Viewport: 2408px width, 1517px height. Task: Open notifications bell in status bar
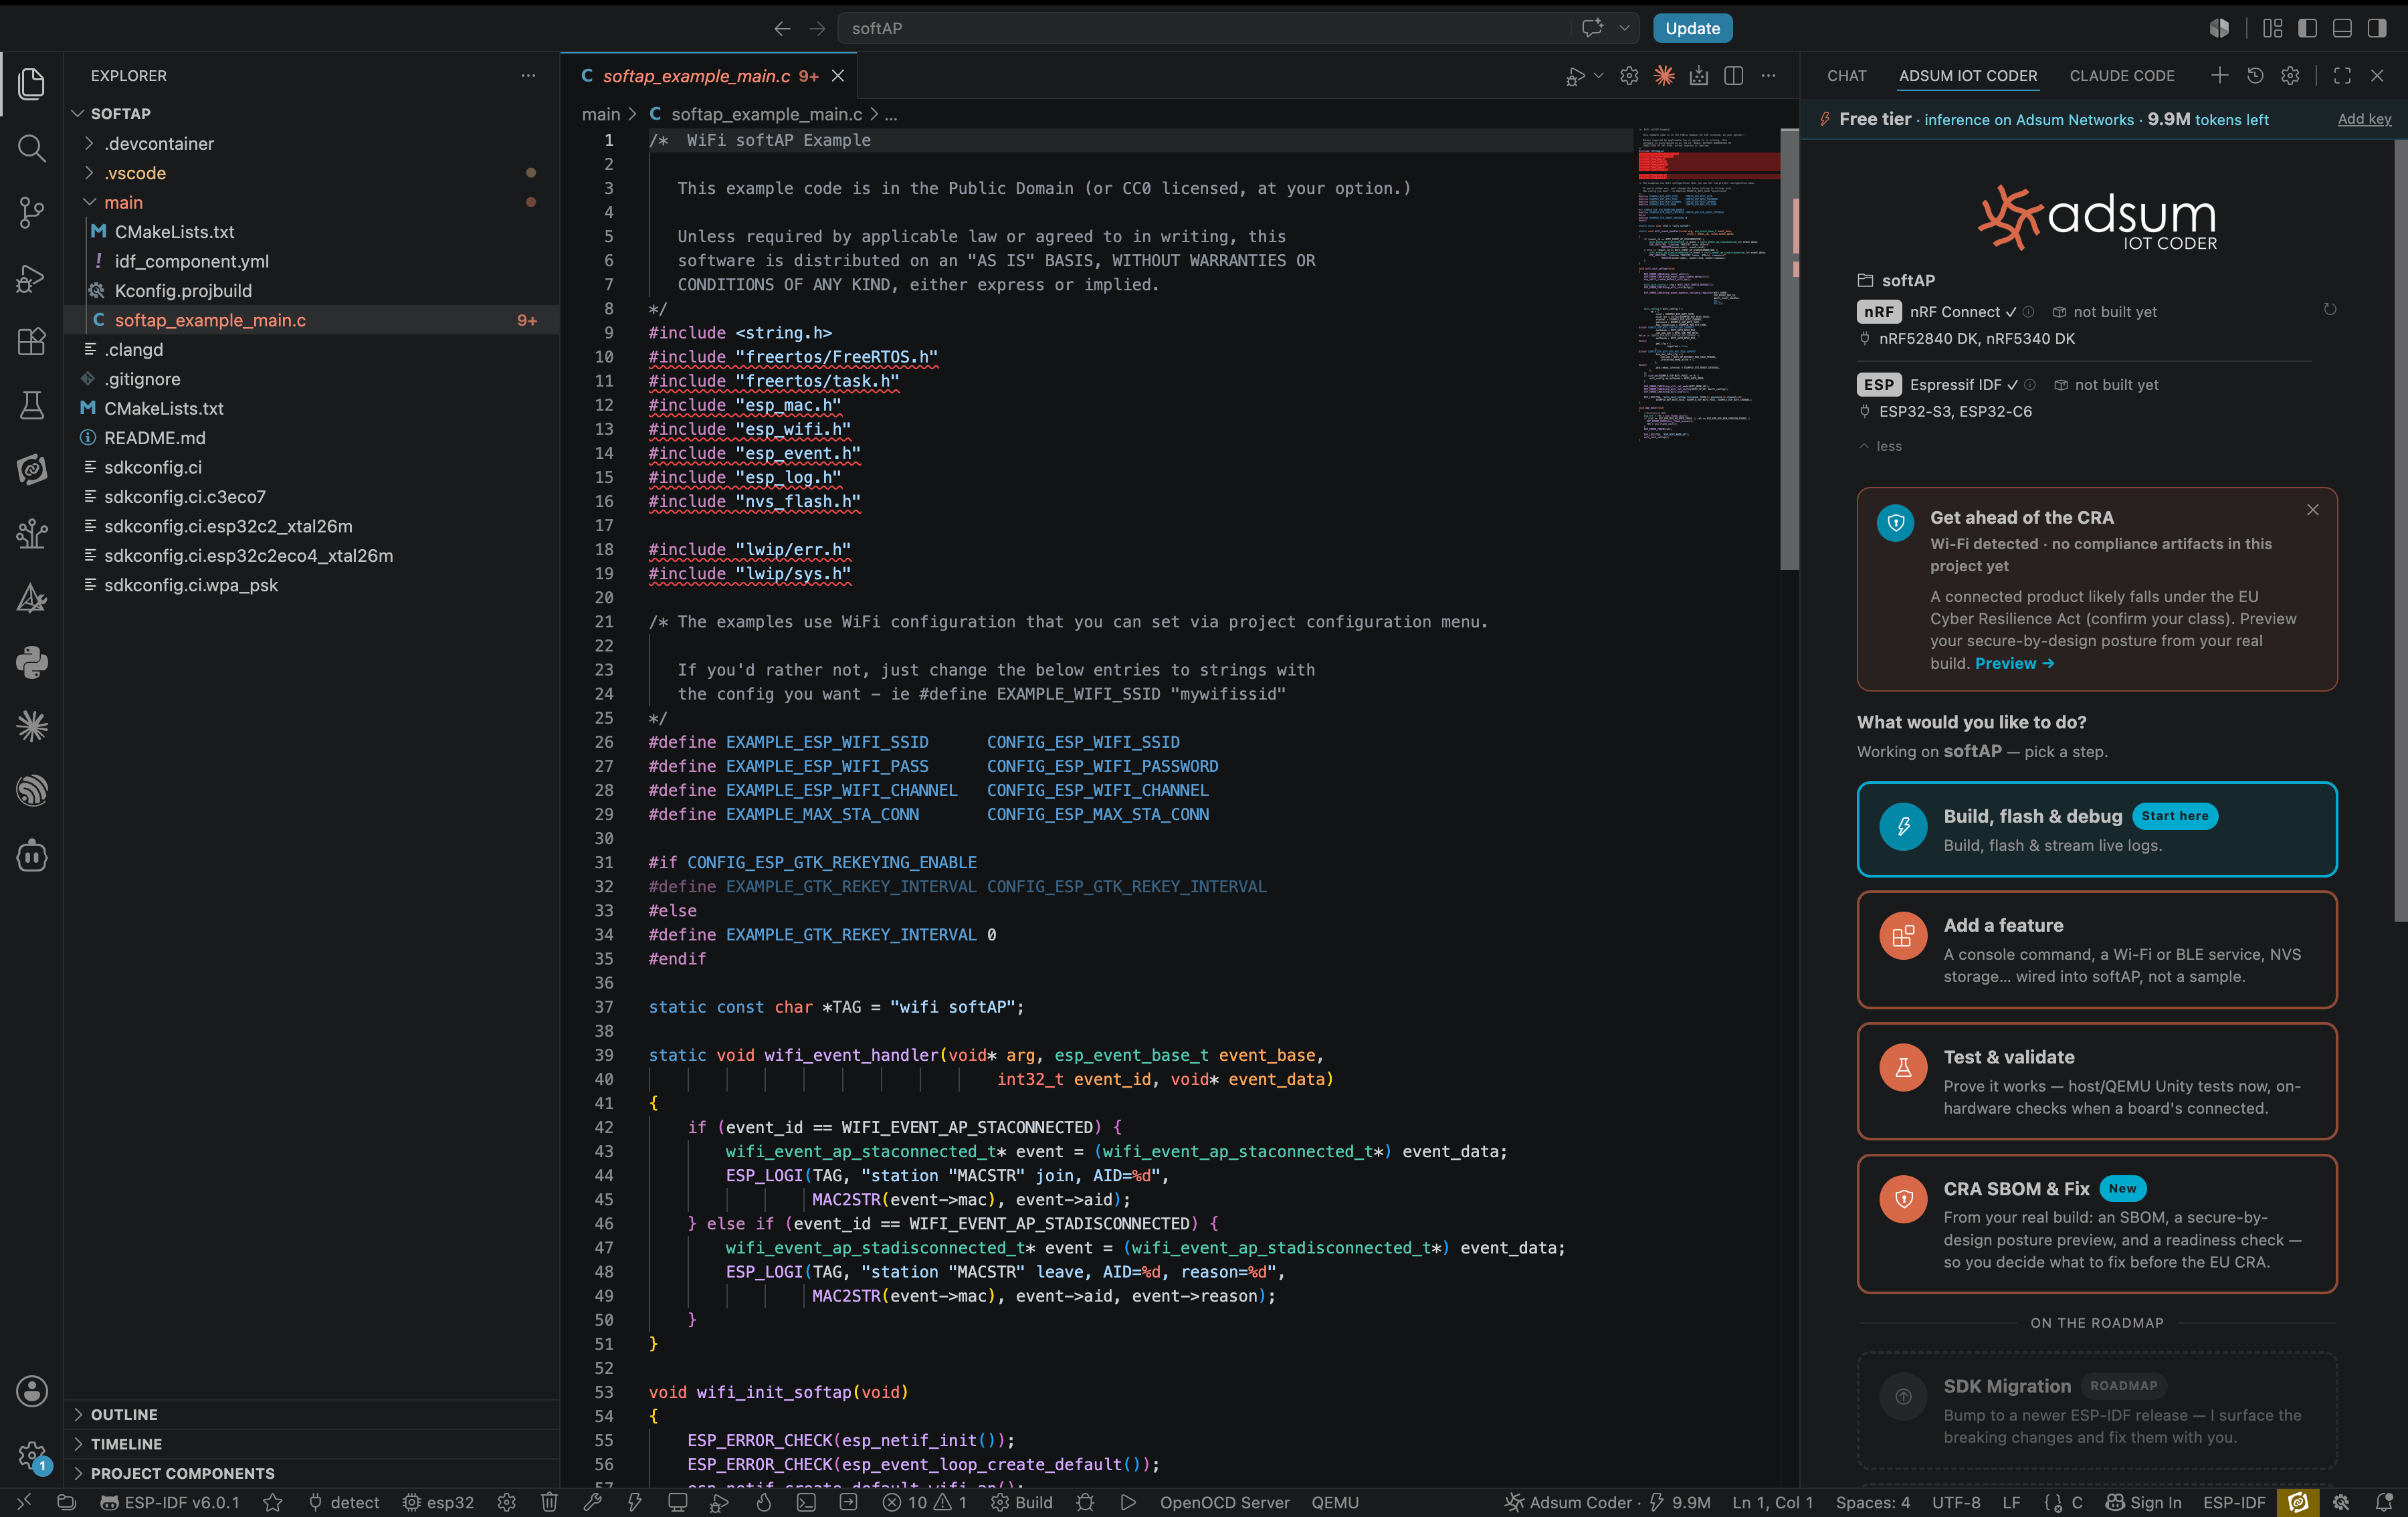pyautogui.click(x=2384, y=1502)
